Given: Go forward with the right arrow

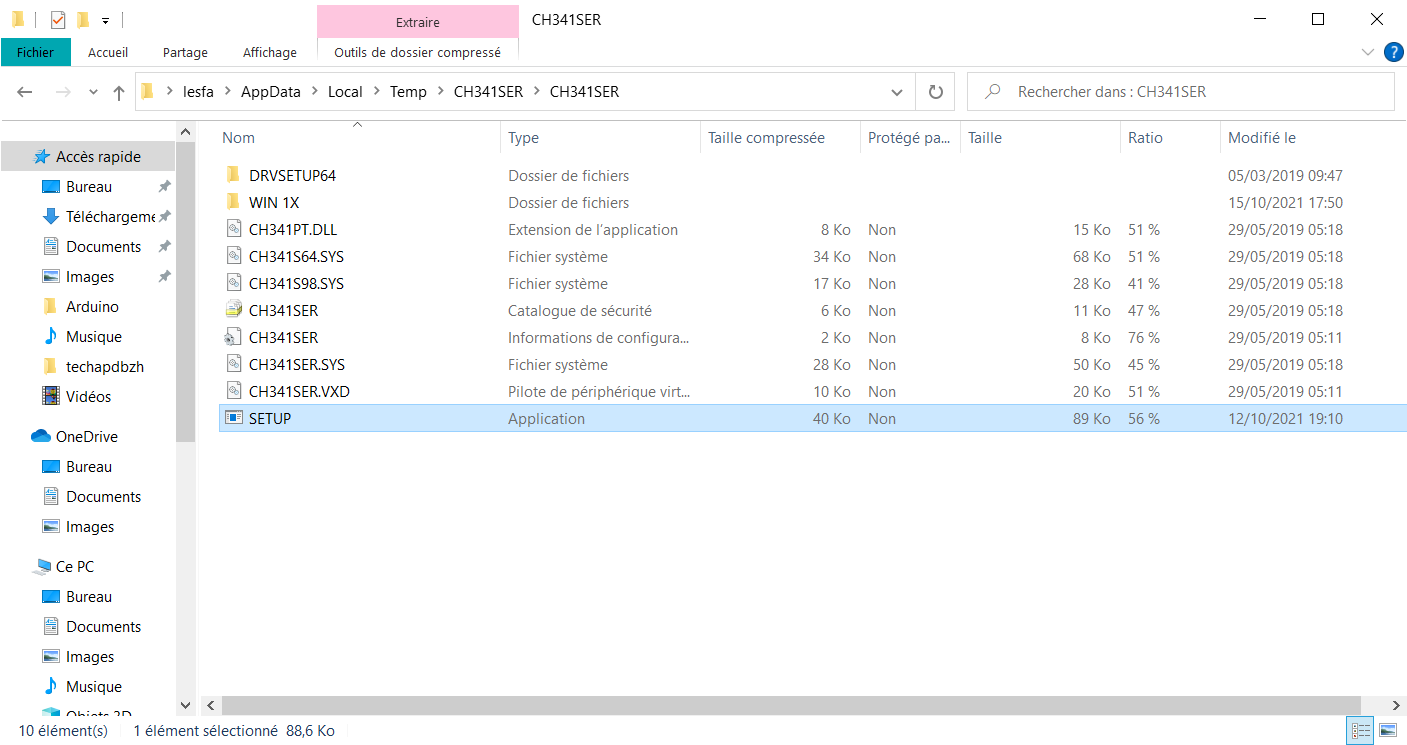Looking at the screenshot, I should coord(62,92).
